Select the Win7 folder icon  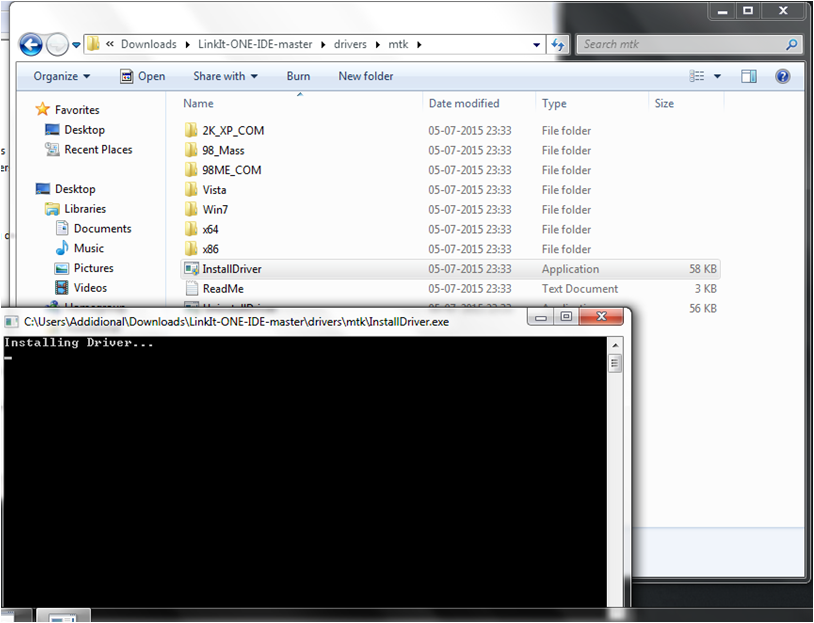pos(191,209)
